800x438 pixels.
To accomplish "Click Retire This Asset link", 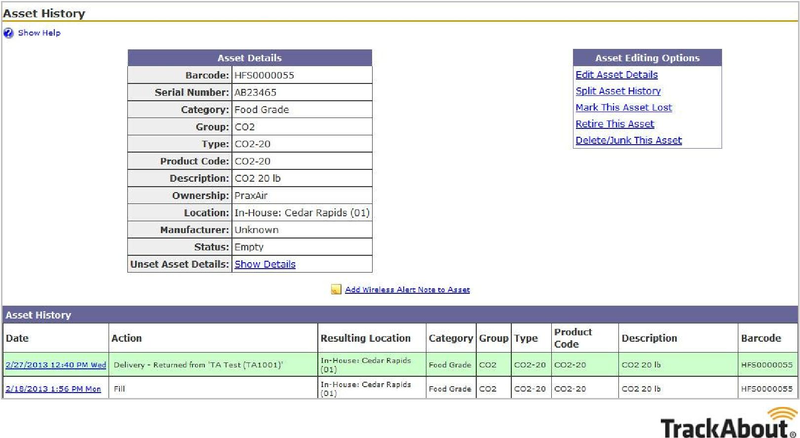I will point(614,124).
